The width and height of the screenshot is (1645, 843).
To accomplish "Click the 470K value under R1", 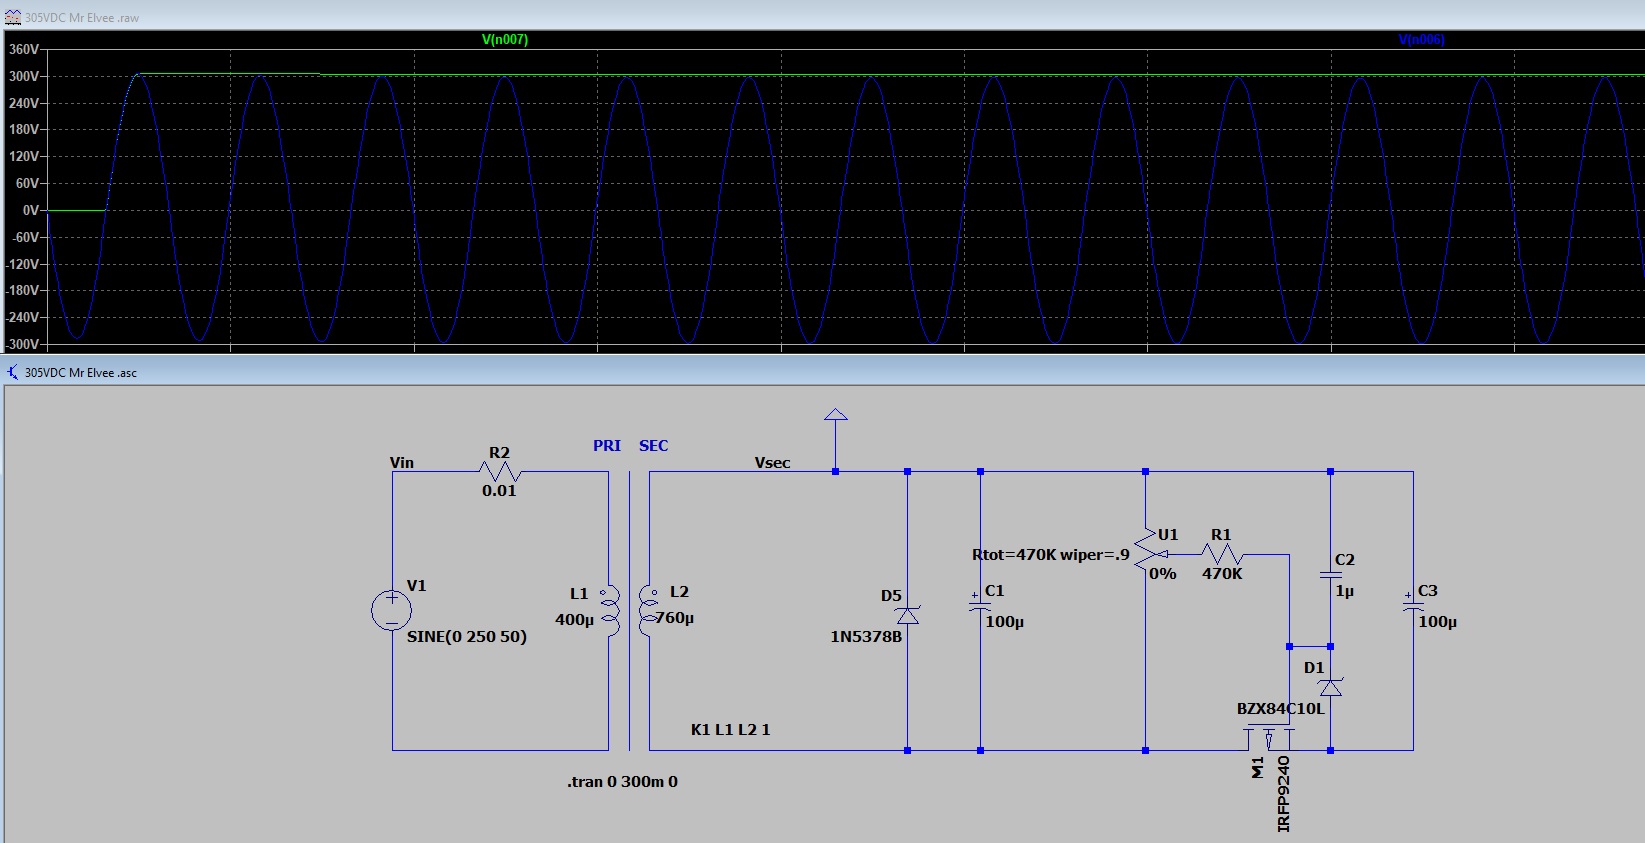I will click(x=1222, y=574).
